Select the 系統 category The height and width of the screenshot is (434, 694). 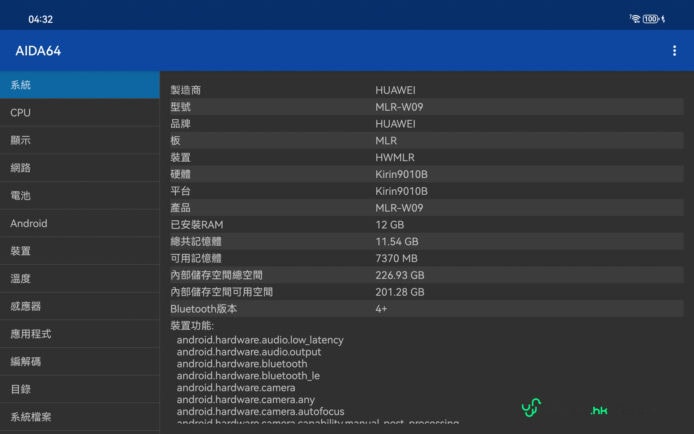coord(80,85)
